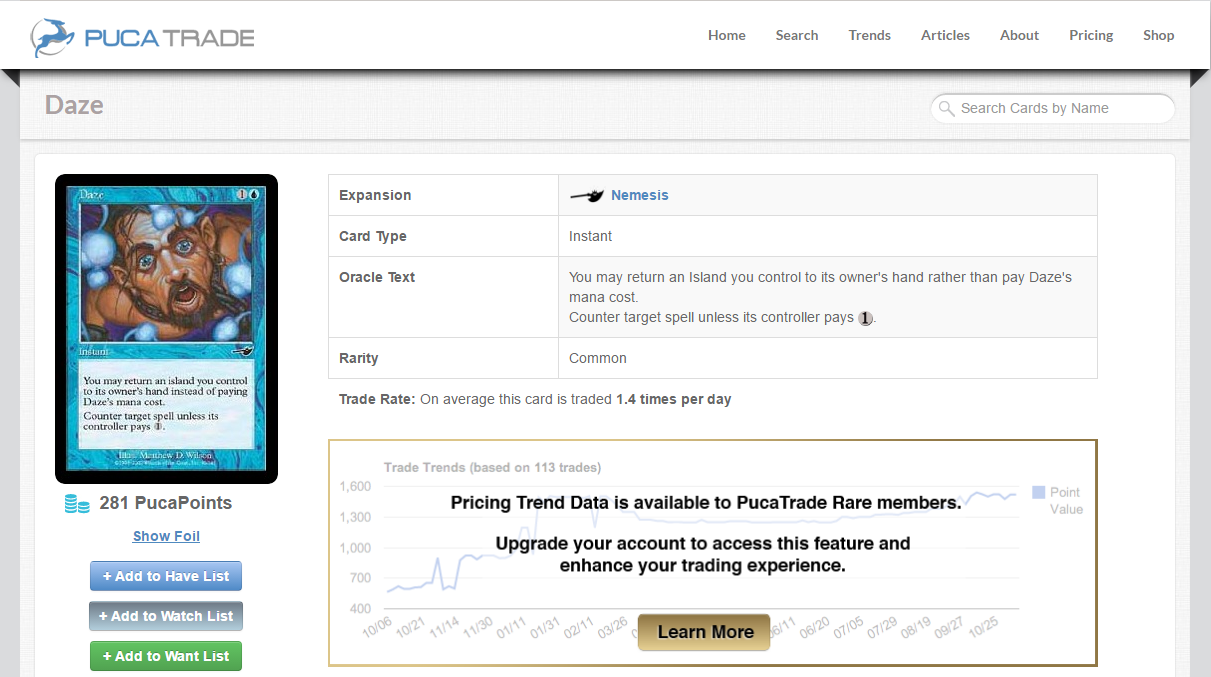The image size is (1211, 677).
Task: Click the Common rarity cell
Action: click(x=828, y=358)
